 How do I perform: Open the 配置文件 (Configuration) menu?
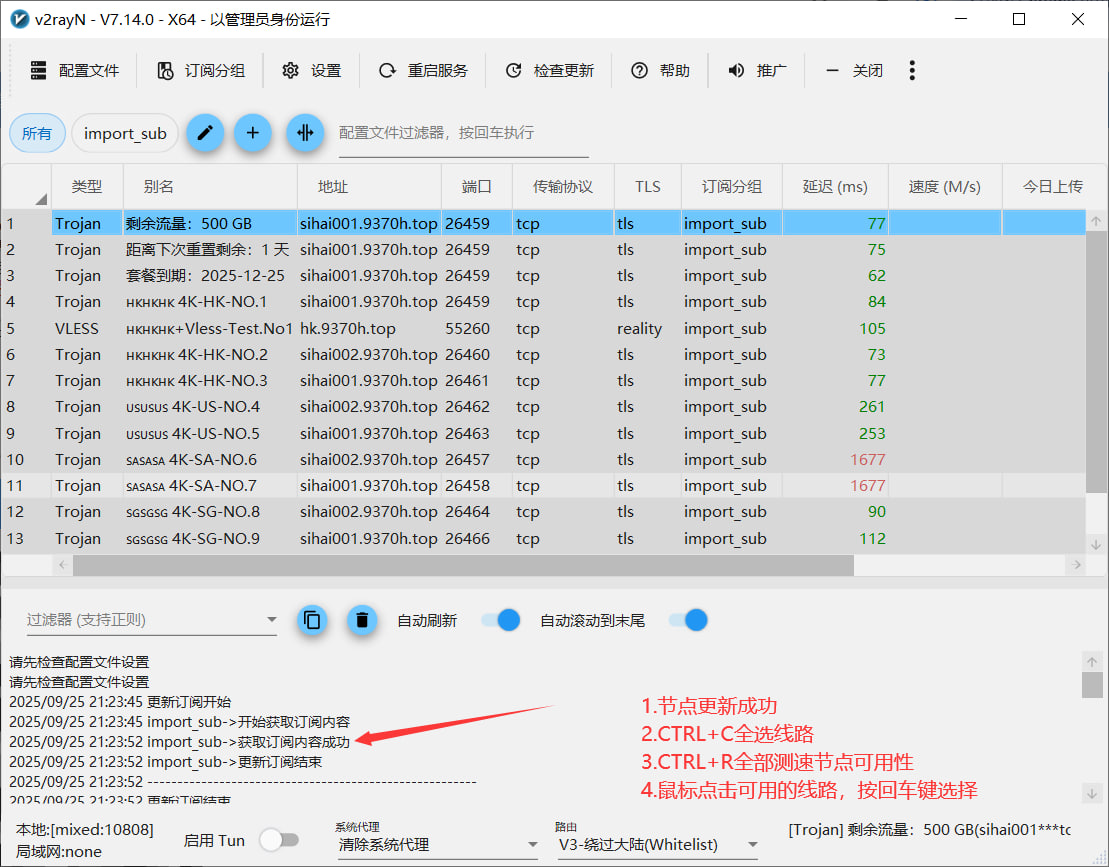point(75,71)
